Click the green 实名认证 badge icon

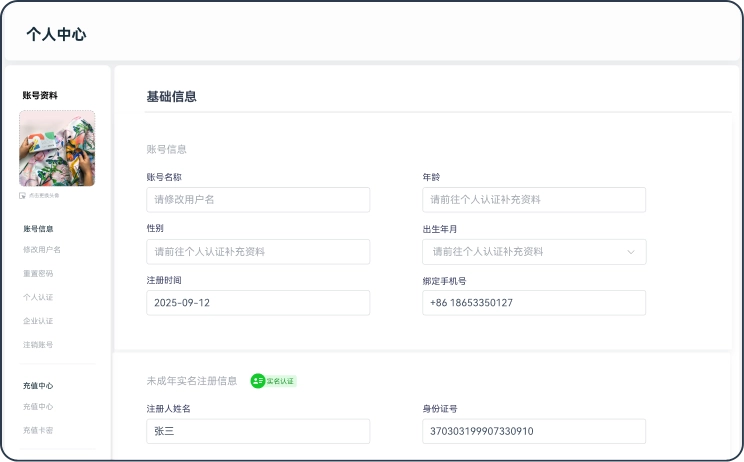tap(257, 381)
